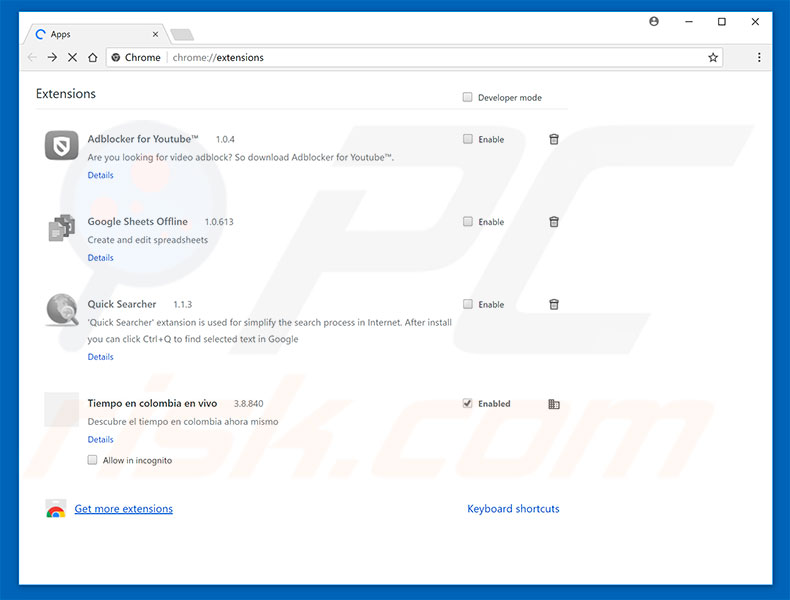Click the Google Sheets Offline icon
The image size is (790, 600).
[x=61, y=228]
